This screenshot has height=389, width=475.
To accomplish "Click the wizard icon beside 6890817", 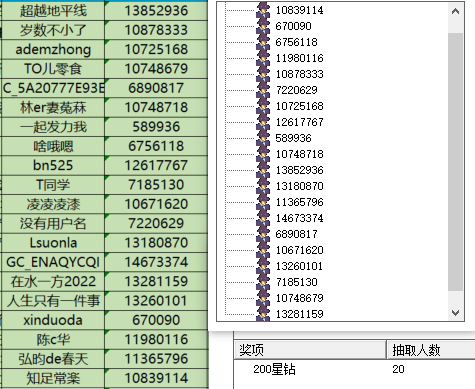I will click(x=263, y=234).
